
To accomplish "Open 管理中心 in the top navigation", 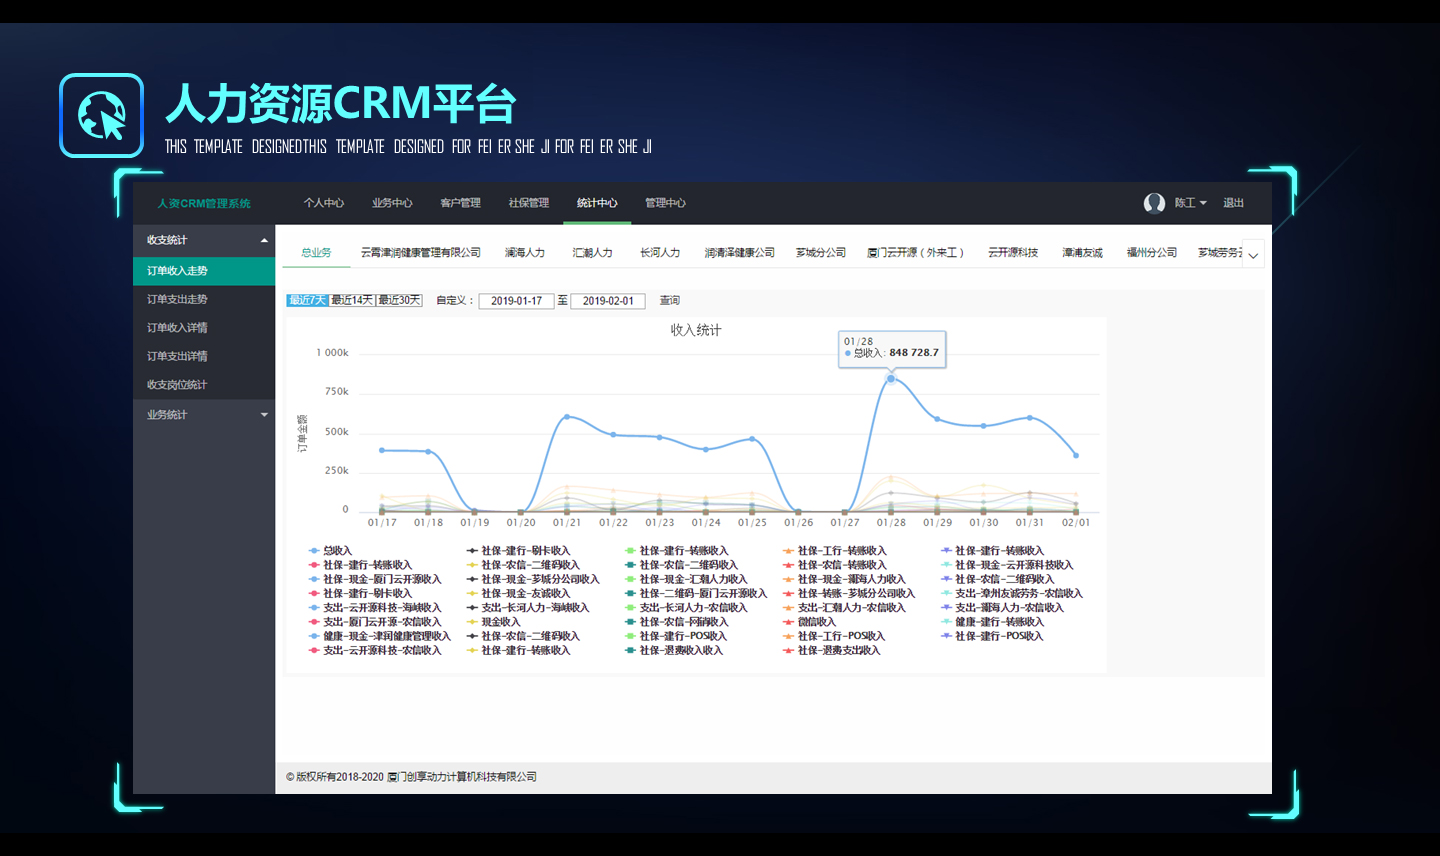I will [665, 203].
